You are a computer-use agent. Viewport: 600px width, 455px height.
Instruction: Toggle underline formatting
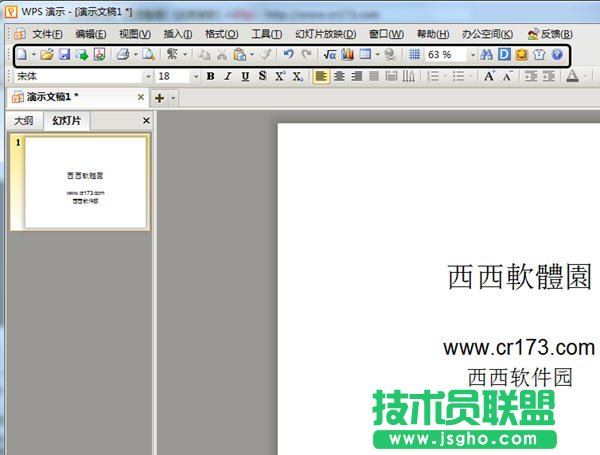tap(245, 77)
